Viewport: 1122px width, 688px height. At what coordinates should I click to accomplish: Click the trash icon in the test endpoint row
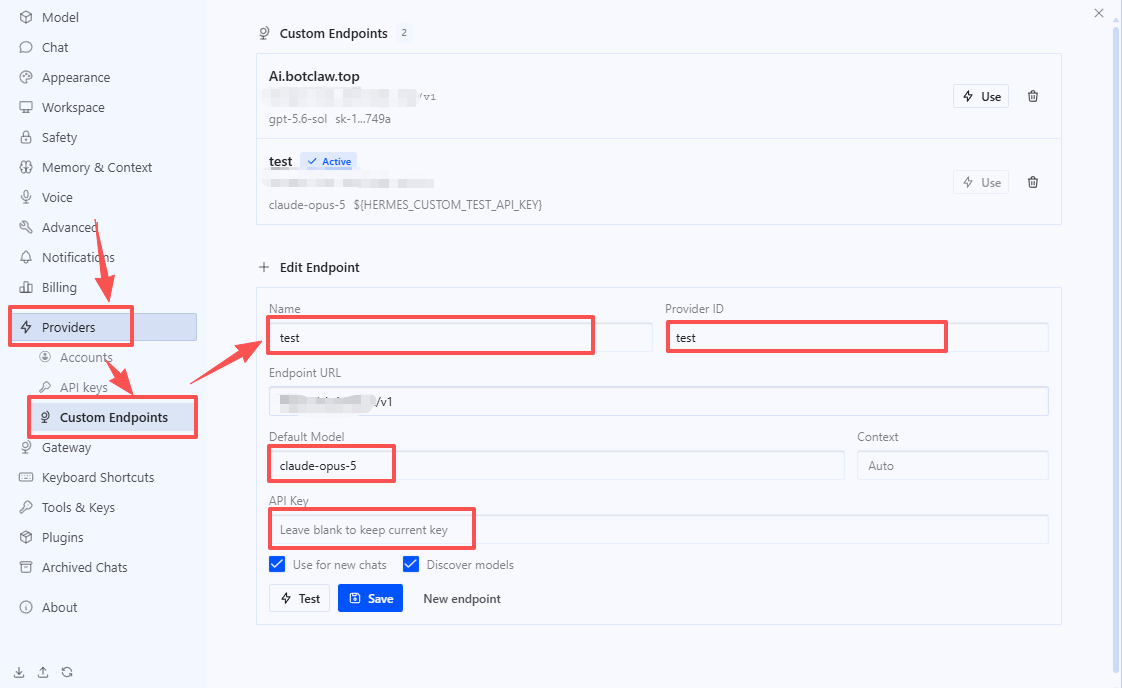1033,182
